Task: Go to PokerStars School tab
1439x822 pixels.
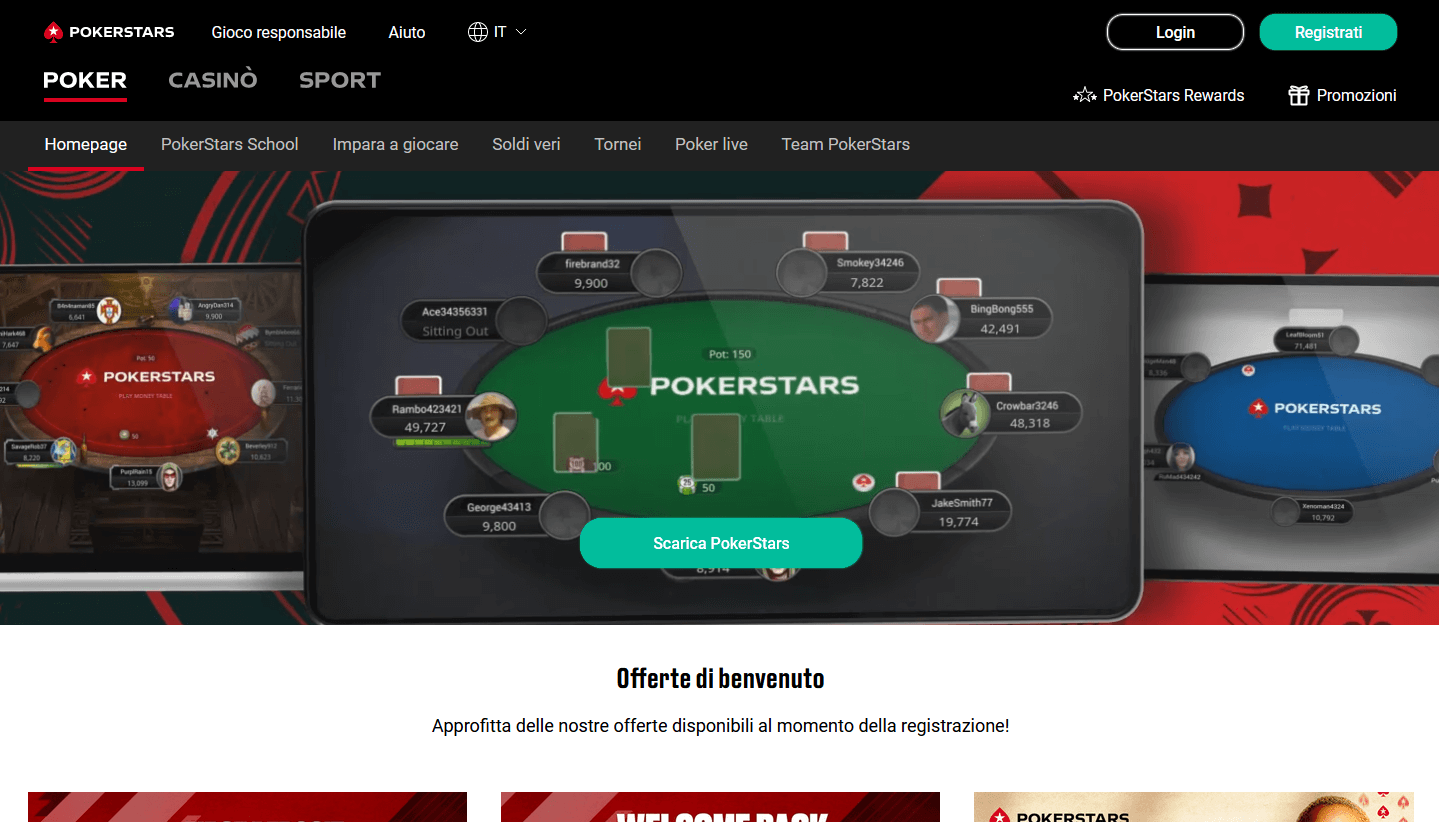Action: pos(230,144)
